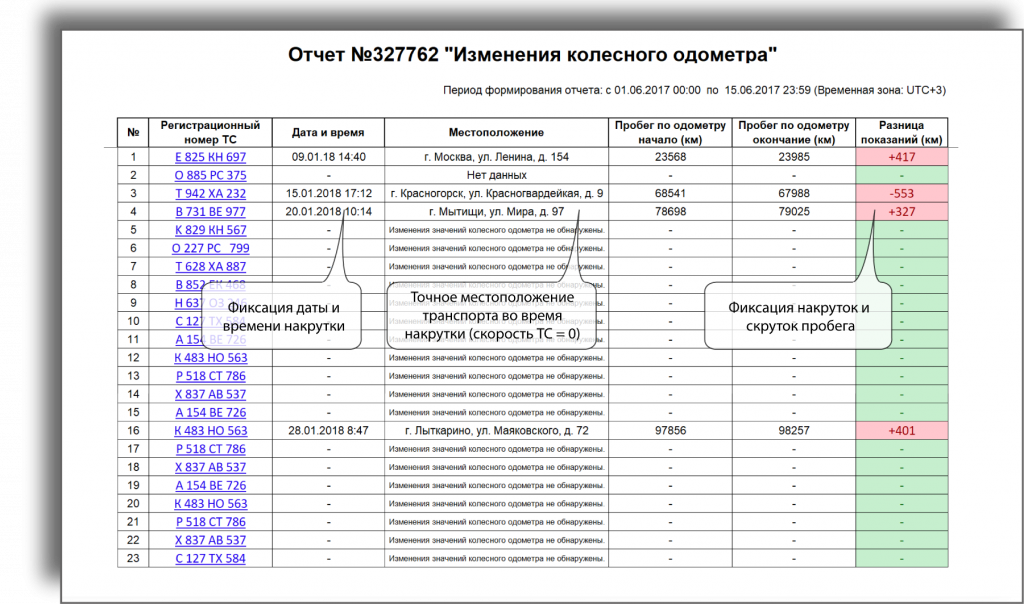The image size is (1024, 604).
Task: Open Р 518 СТ 786 link in row 21
Action: 210,522
